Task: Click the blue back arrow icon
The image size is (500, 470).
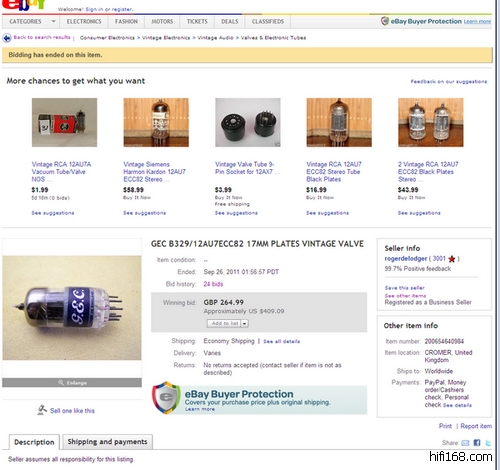Action: pyautogui.click(x=7, y=38)
